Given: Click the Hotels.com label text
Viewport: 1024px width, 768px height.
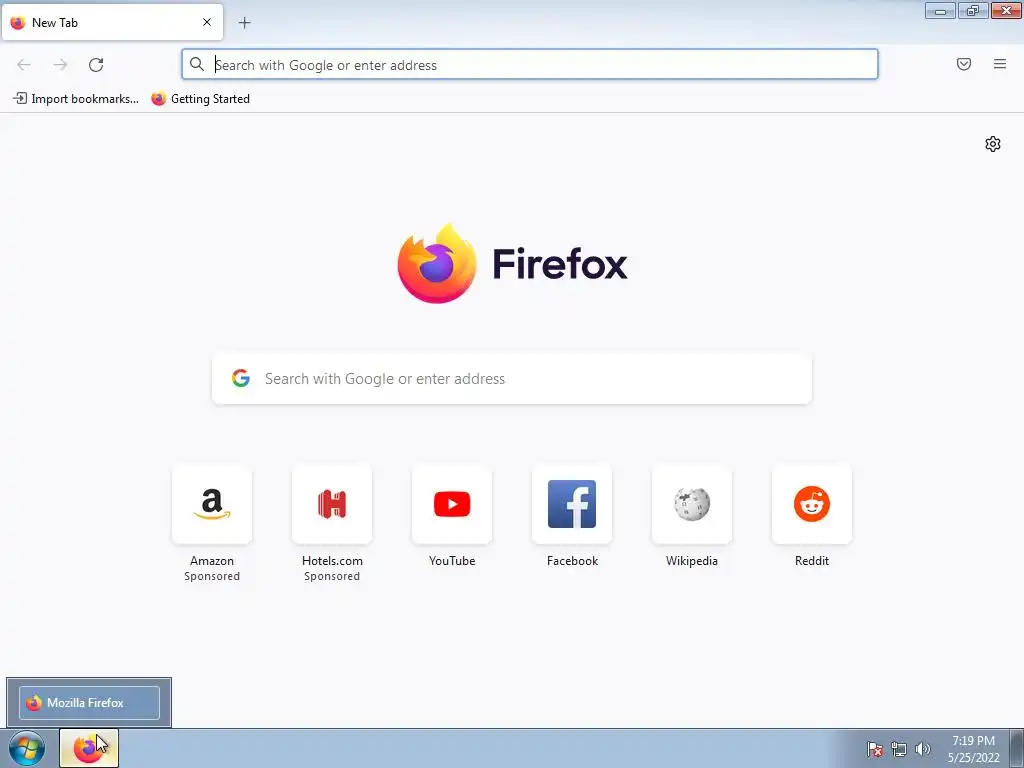Looking at the screenshot, I should (332, 561).
